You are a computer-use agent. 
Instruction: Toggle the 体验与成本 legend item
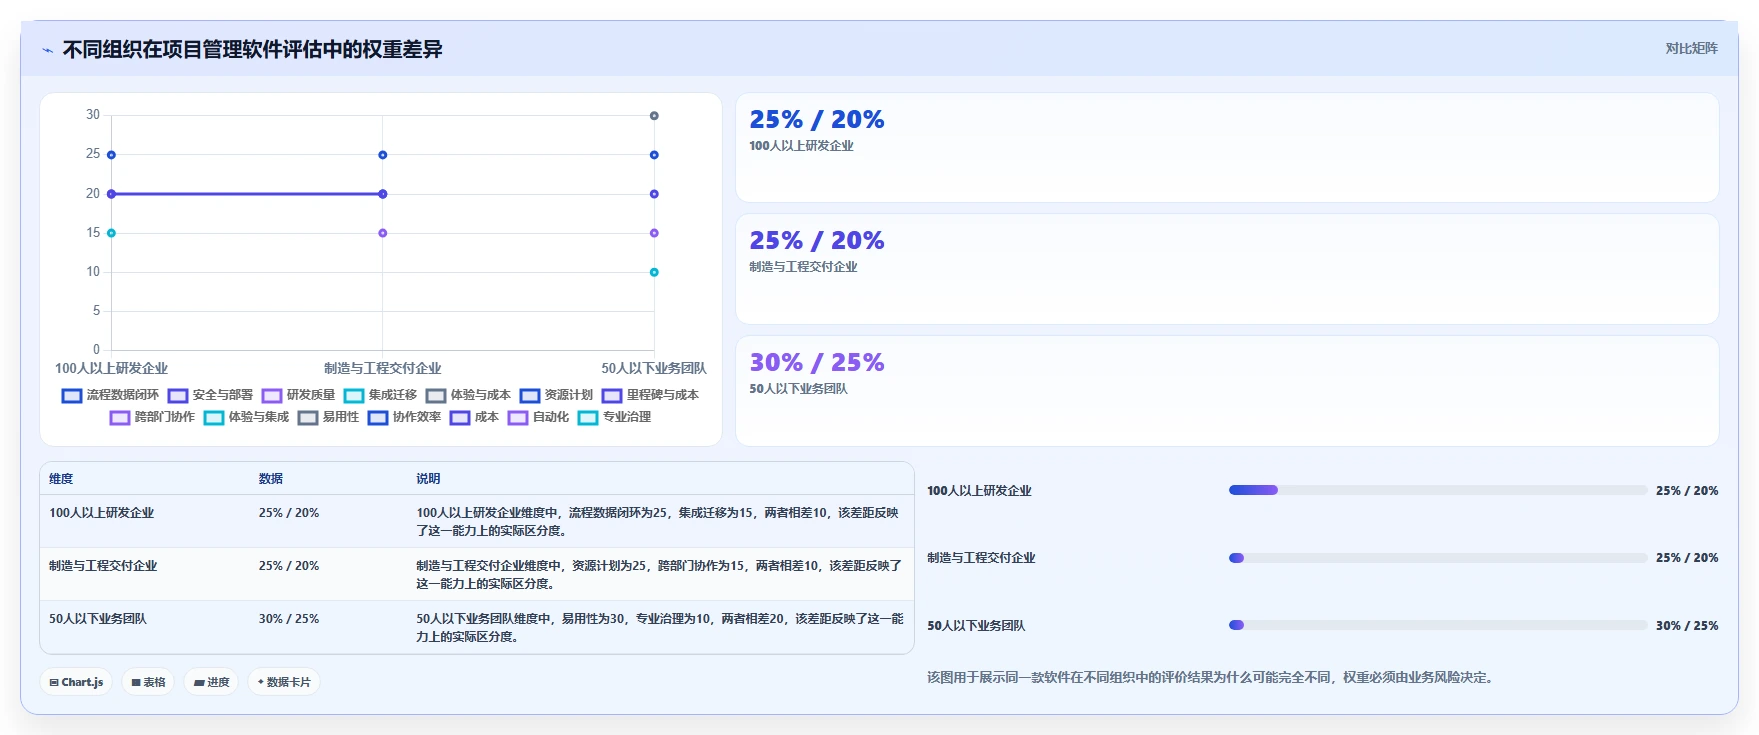468,395
